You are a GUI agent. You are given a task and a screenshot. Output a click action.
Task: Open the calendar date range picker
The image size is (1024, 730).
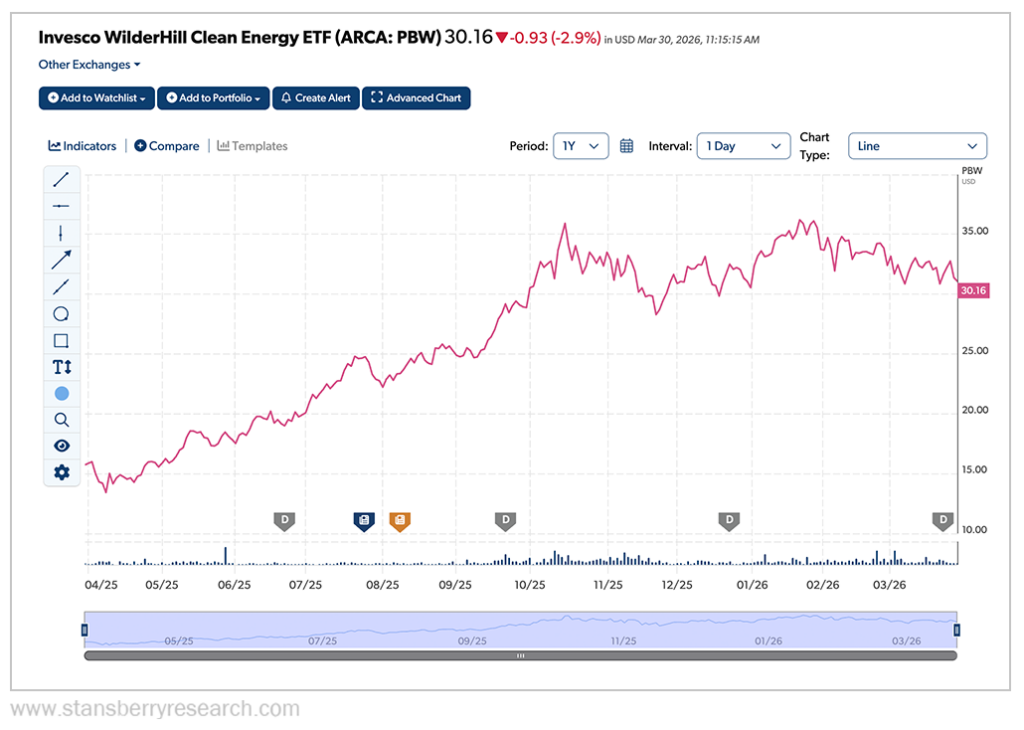[627, 146]
